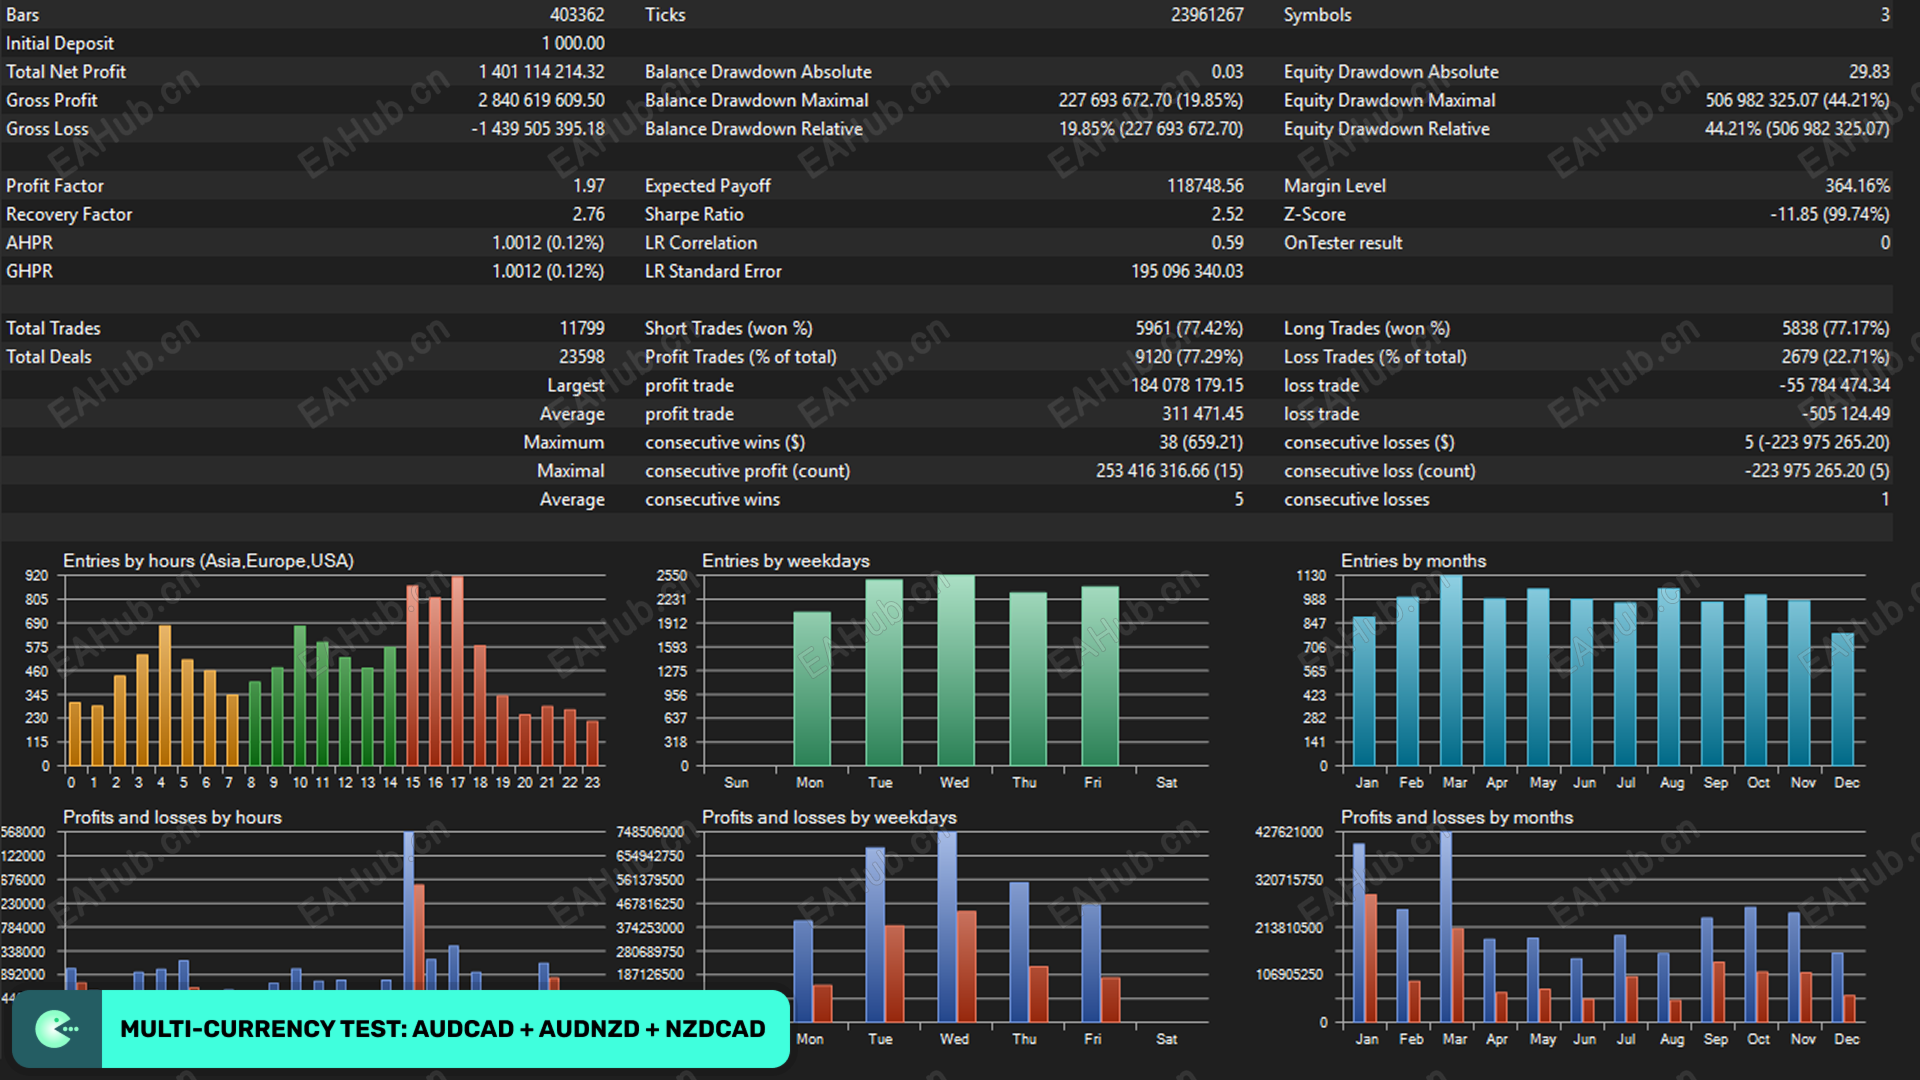Click the Mon bar in Entries by weekdays
This screenshot has height=1080, width=1920.
click(x=811, y=690)
